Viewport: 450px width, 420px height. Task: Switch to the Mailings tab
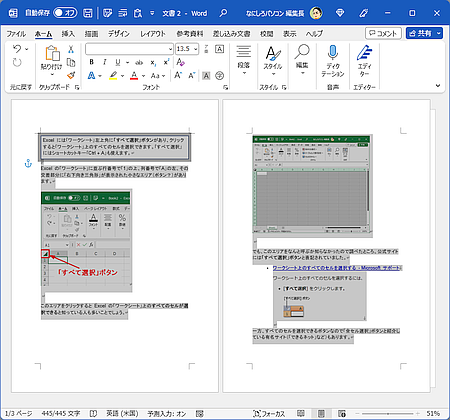(x=231, y=34)
